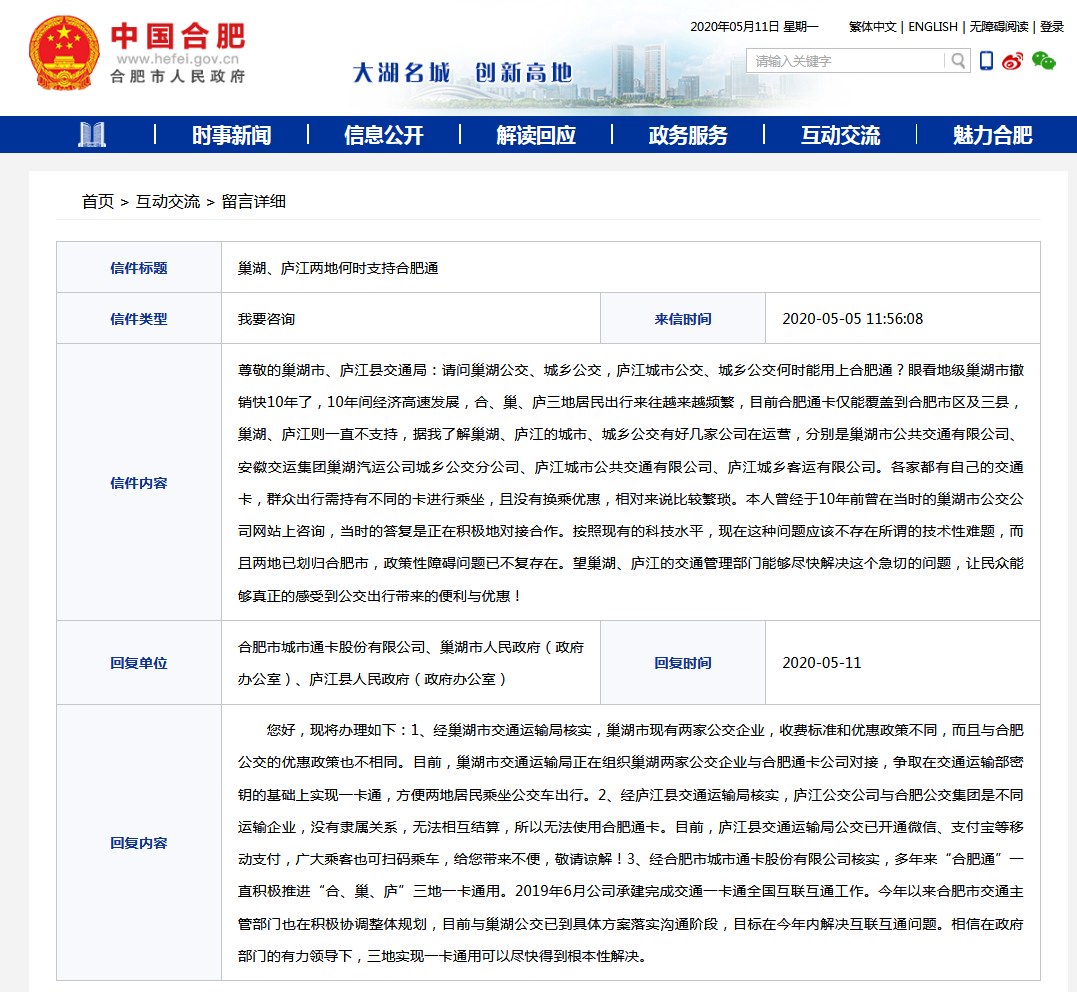Open 无障碍阅读 accessibility mode

999,27
